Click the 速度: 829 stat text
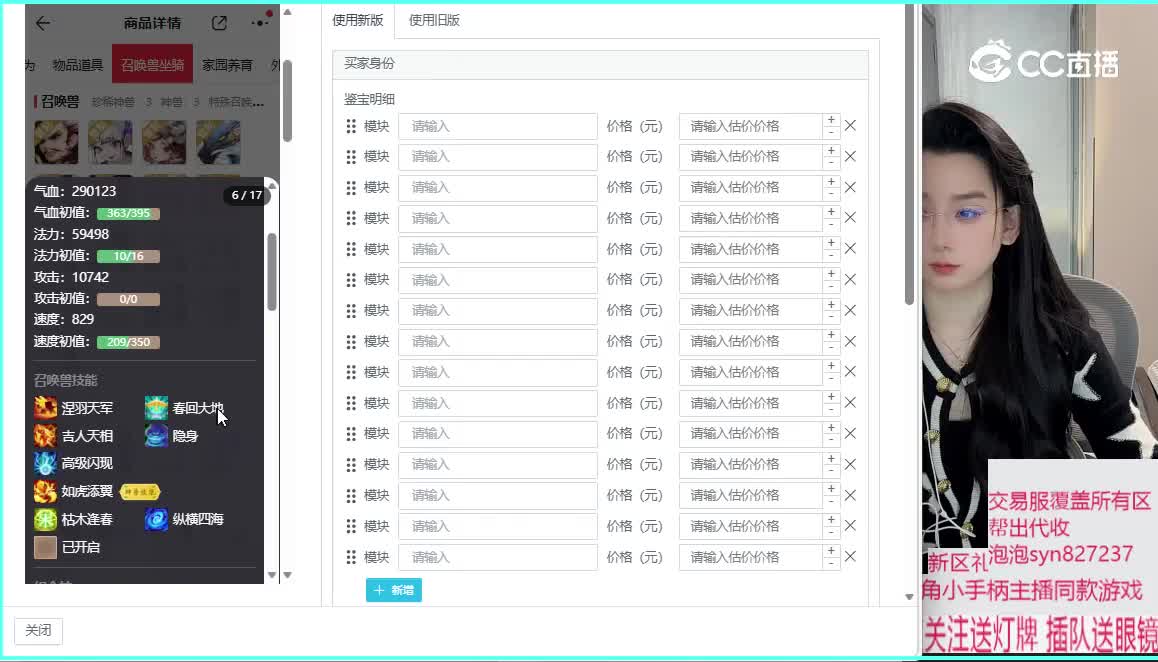Viewport: 1158px width, 662px height. (64, 319)
